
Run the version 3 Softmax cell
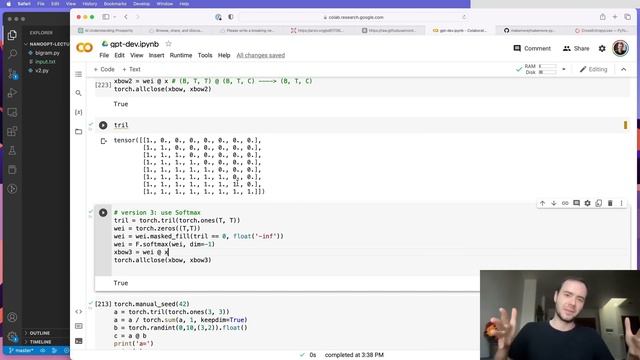point(103,213)
